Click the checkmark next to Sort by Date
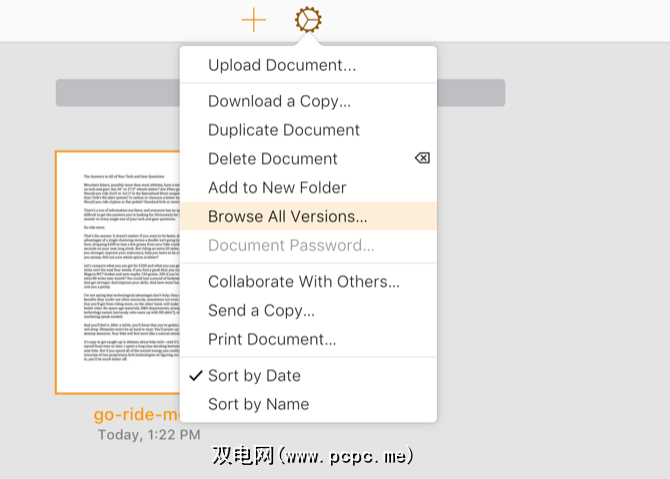Image resolution: width=670 pixels, height=479 pixels. (195, 375)
